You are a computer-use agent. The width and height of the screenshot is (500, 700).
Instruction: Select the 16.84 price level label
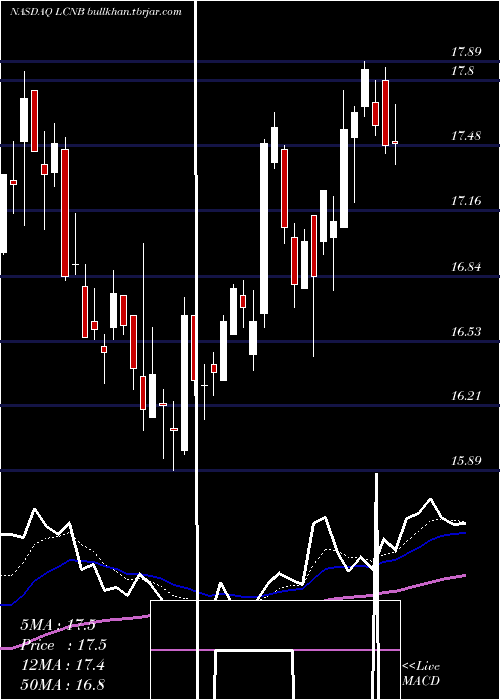(x=466, y=267)
